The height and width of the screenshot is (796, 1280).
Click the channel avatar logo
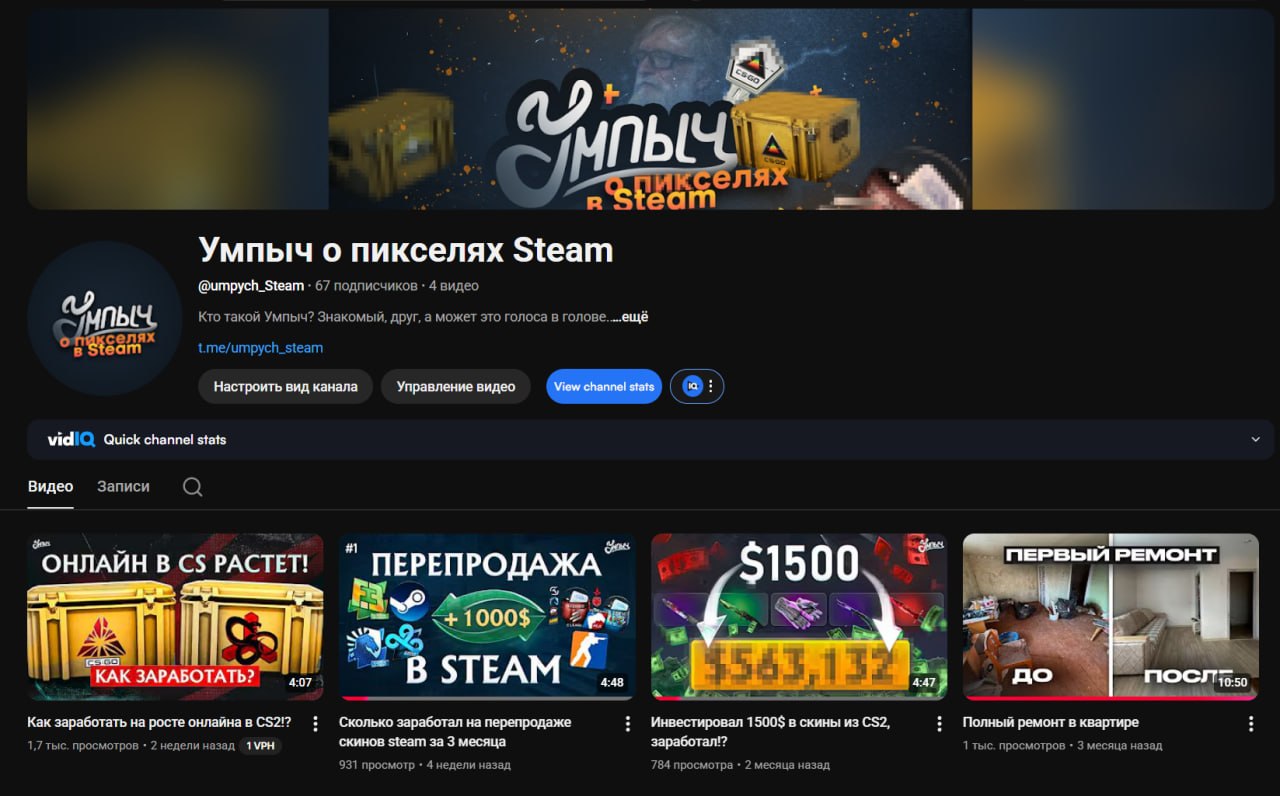point(105,318)
